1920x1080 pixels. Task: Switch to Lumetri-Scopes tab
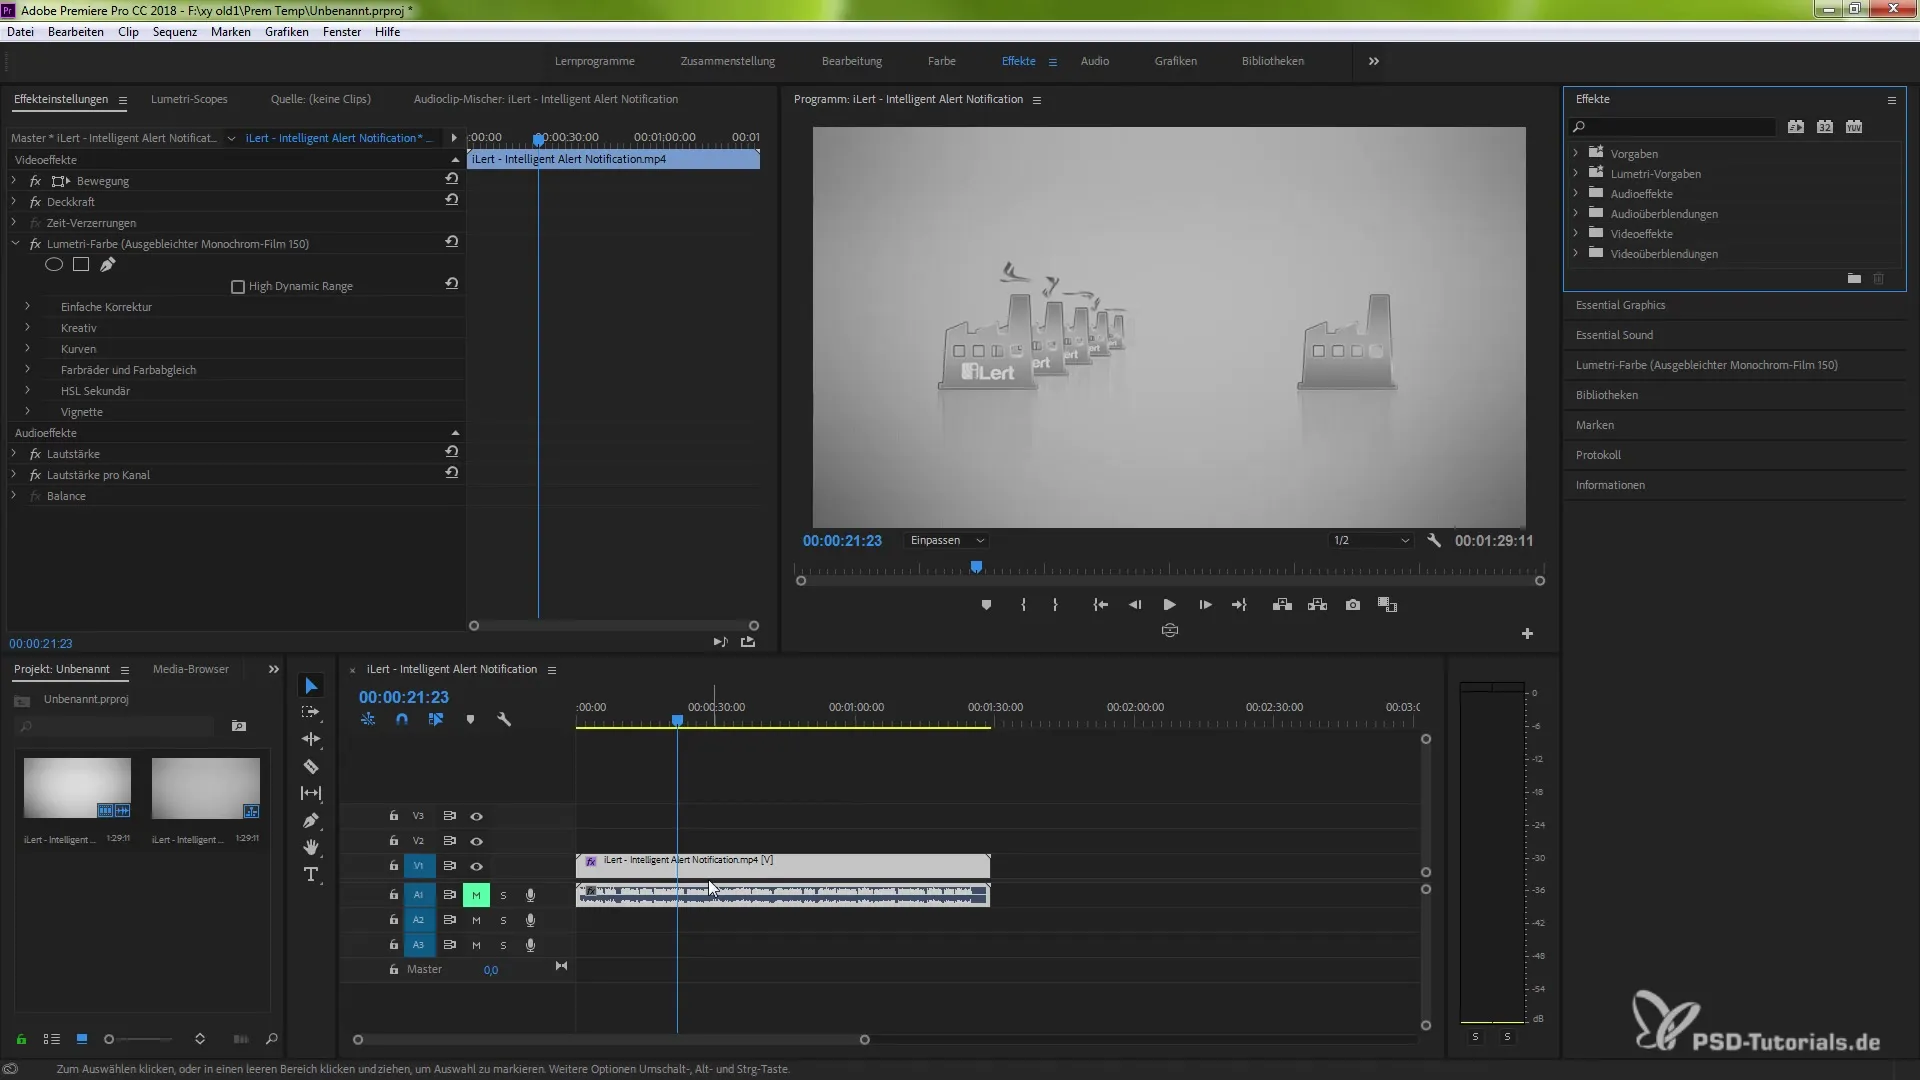coord(189,99)
